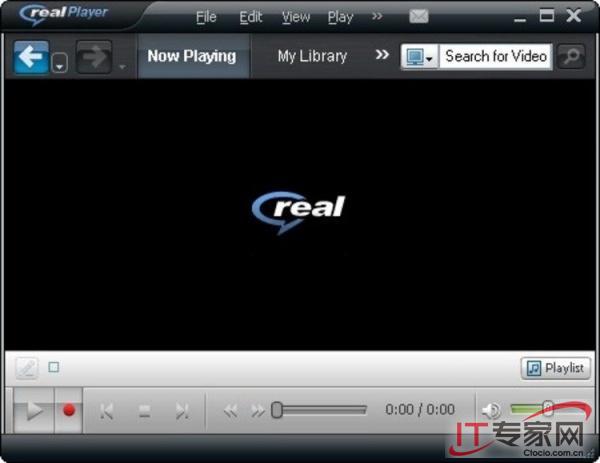
Task: Open the back history dropdown
Action: coord(60,65)
